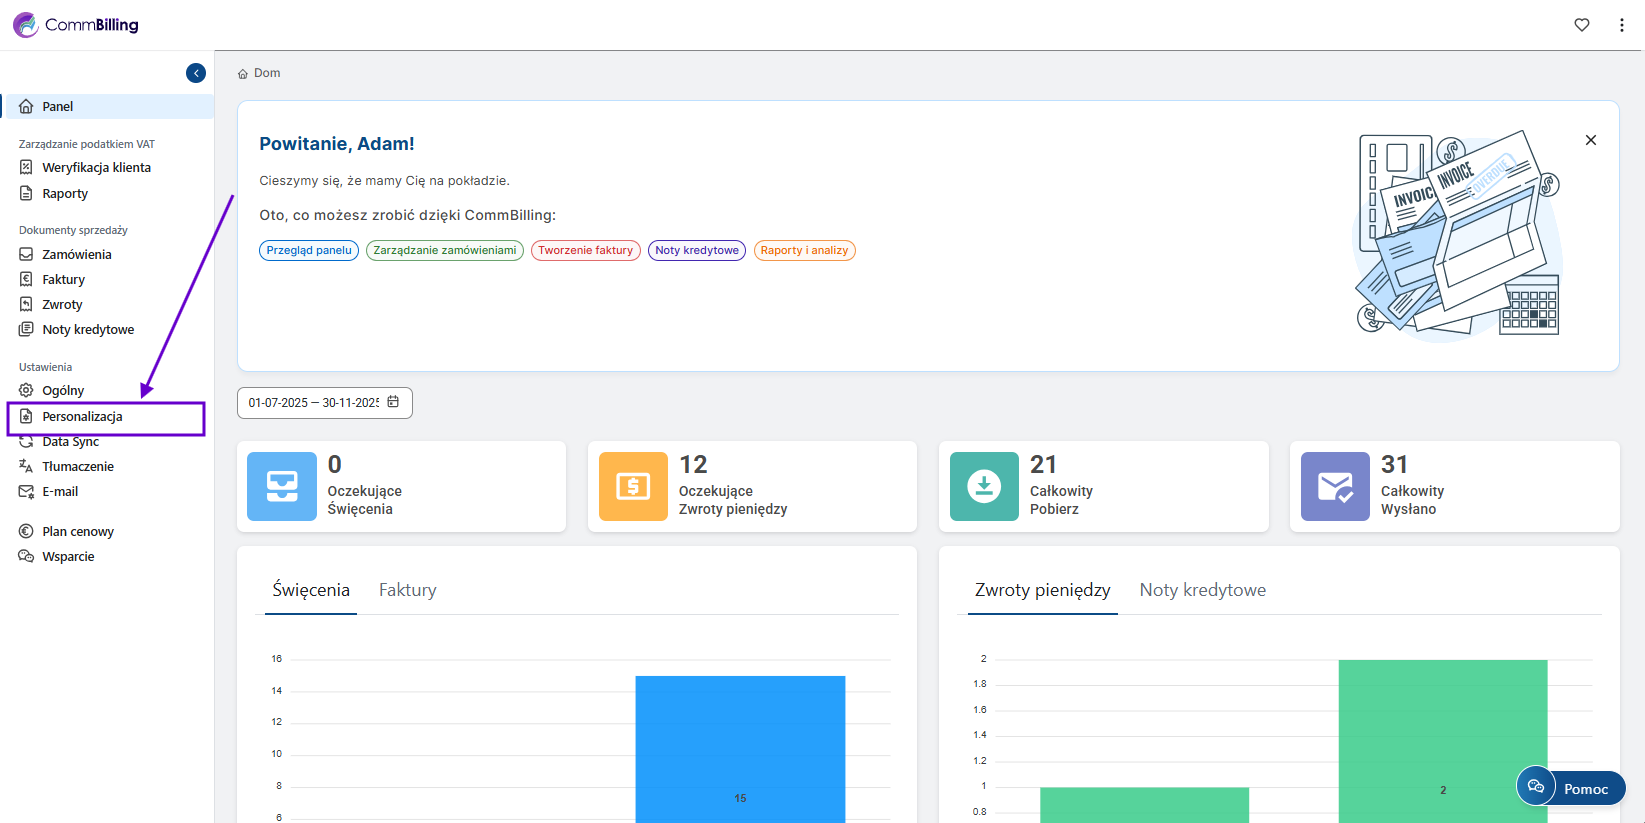The image size is (1645, 823).
Task: Click the Tworzenie faktury tag
Action: click(x=585, y=251)
